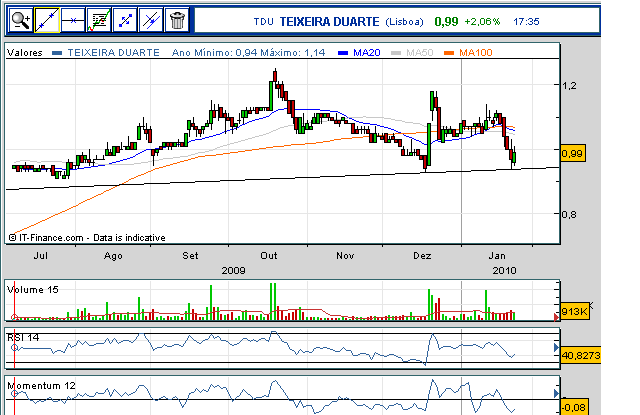
Task: Click the +2,06% change value
Action: 482,22
